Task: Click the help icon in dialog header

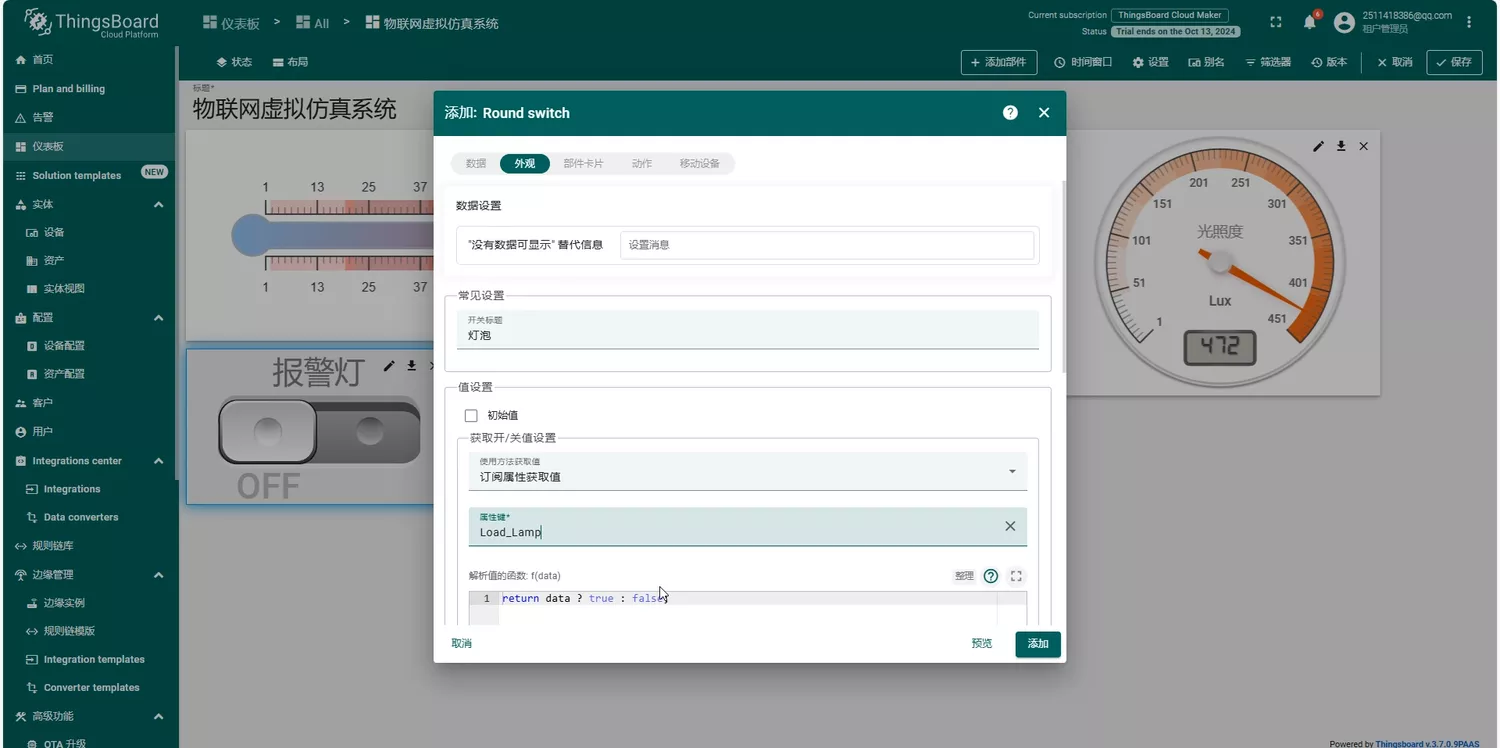Action: tap(1010, 113)
